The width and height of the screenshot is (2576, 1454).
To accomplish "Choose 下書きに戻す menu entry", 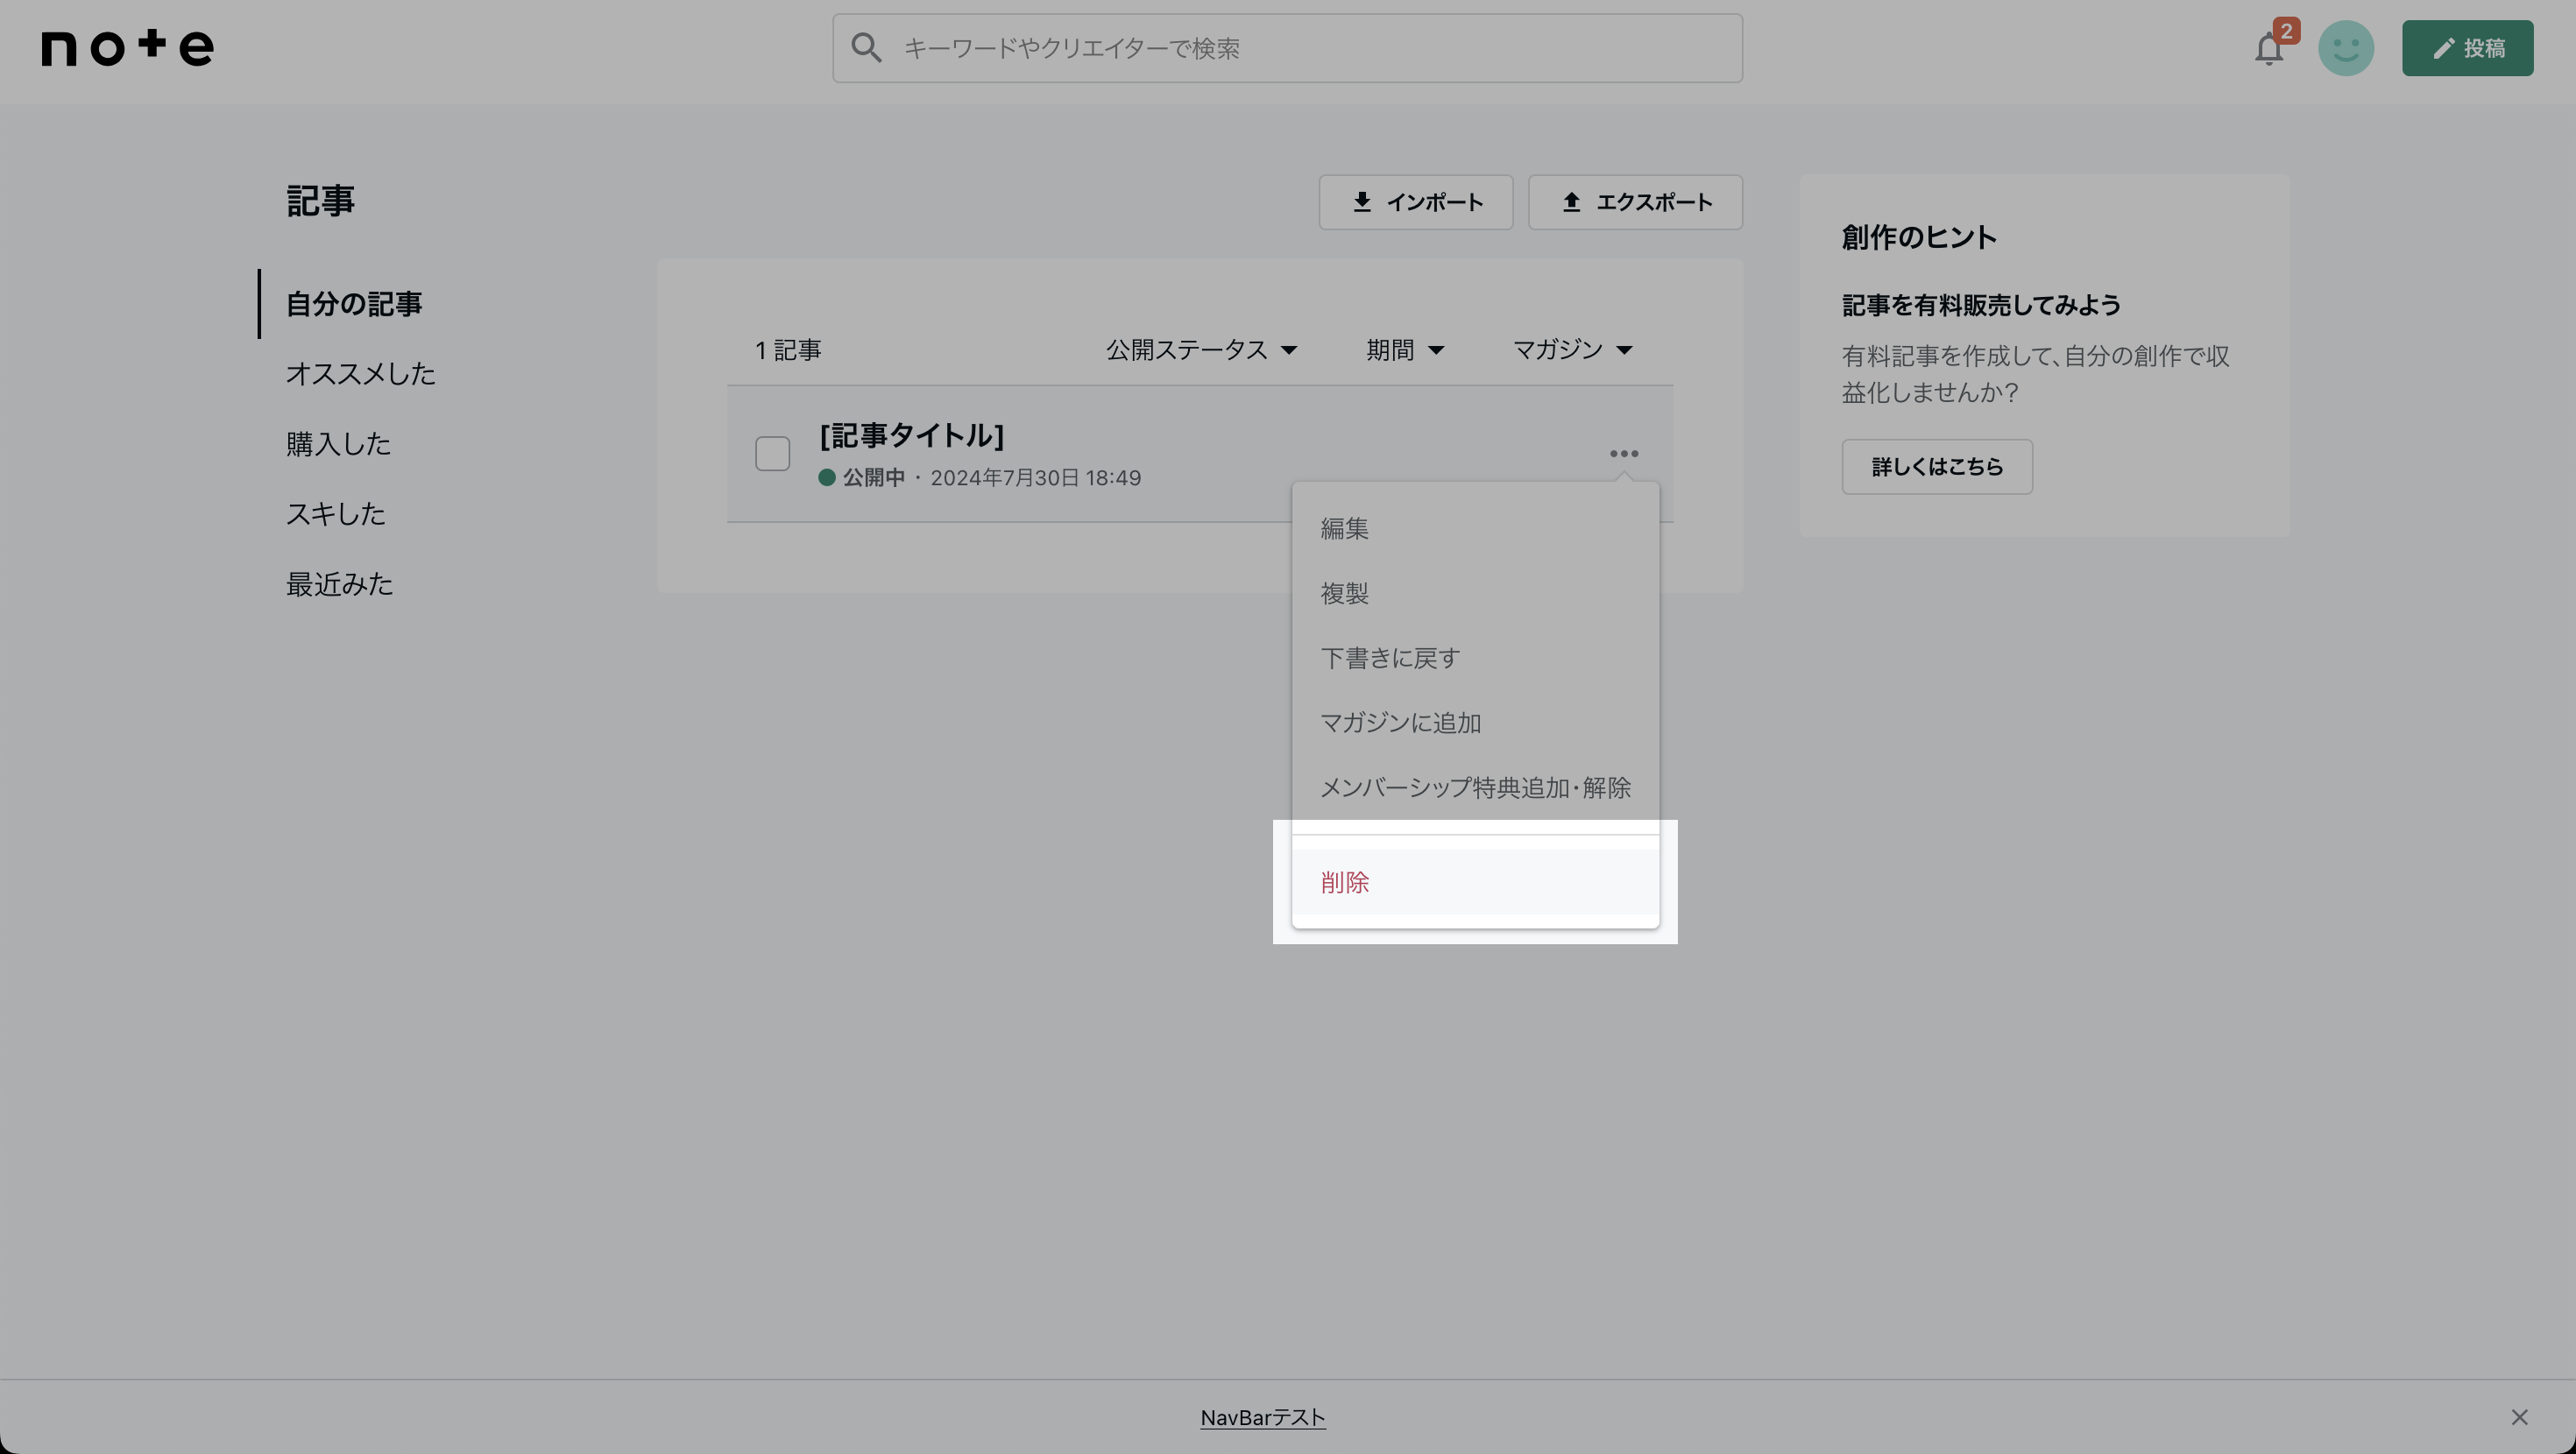I will (1475, 658).
